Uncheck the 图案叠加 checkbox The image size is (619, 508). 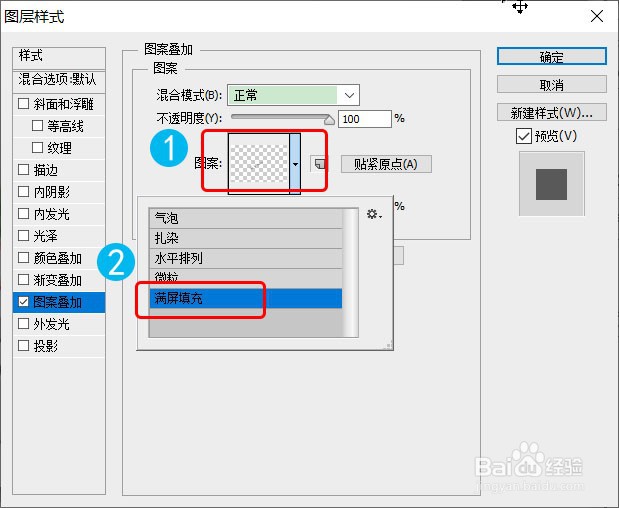click(24, 302)
